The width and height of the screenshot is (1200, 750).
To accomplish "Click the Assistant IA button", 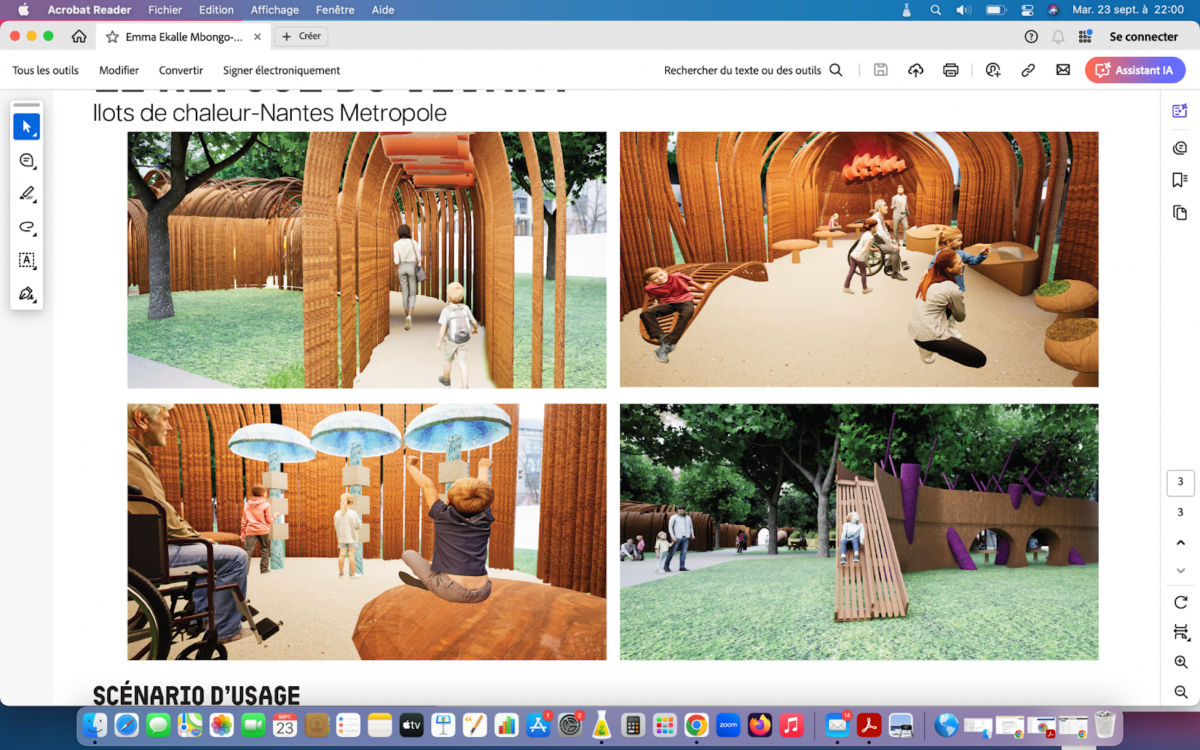I will click(1134, 70).
